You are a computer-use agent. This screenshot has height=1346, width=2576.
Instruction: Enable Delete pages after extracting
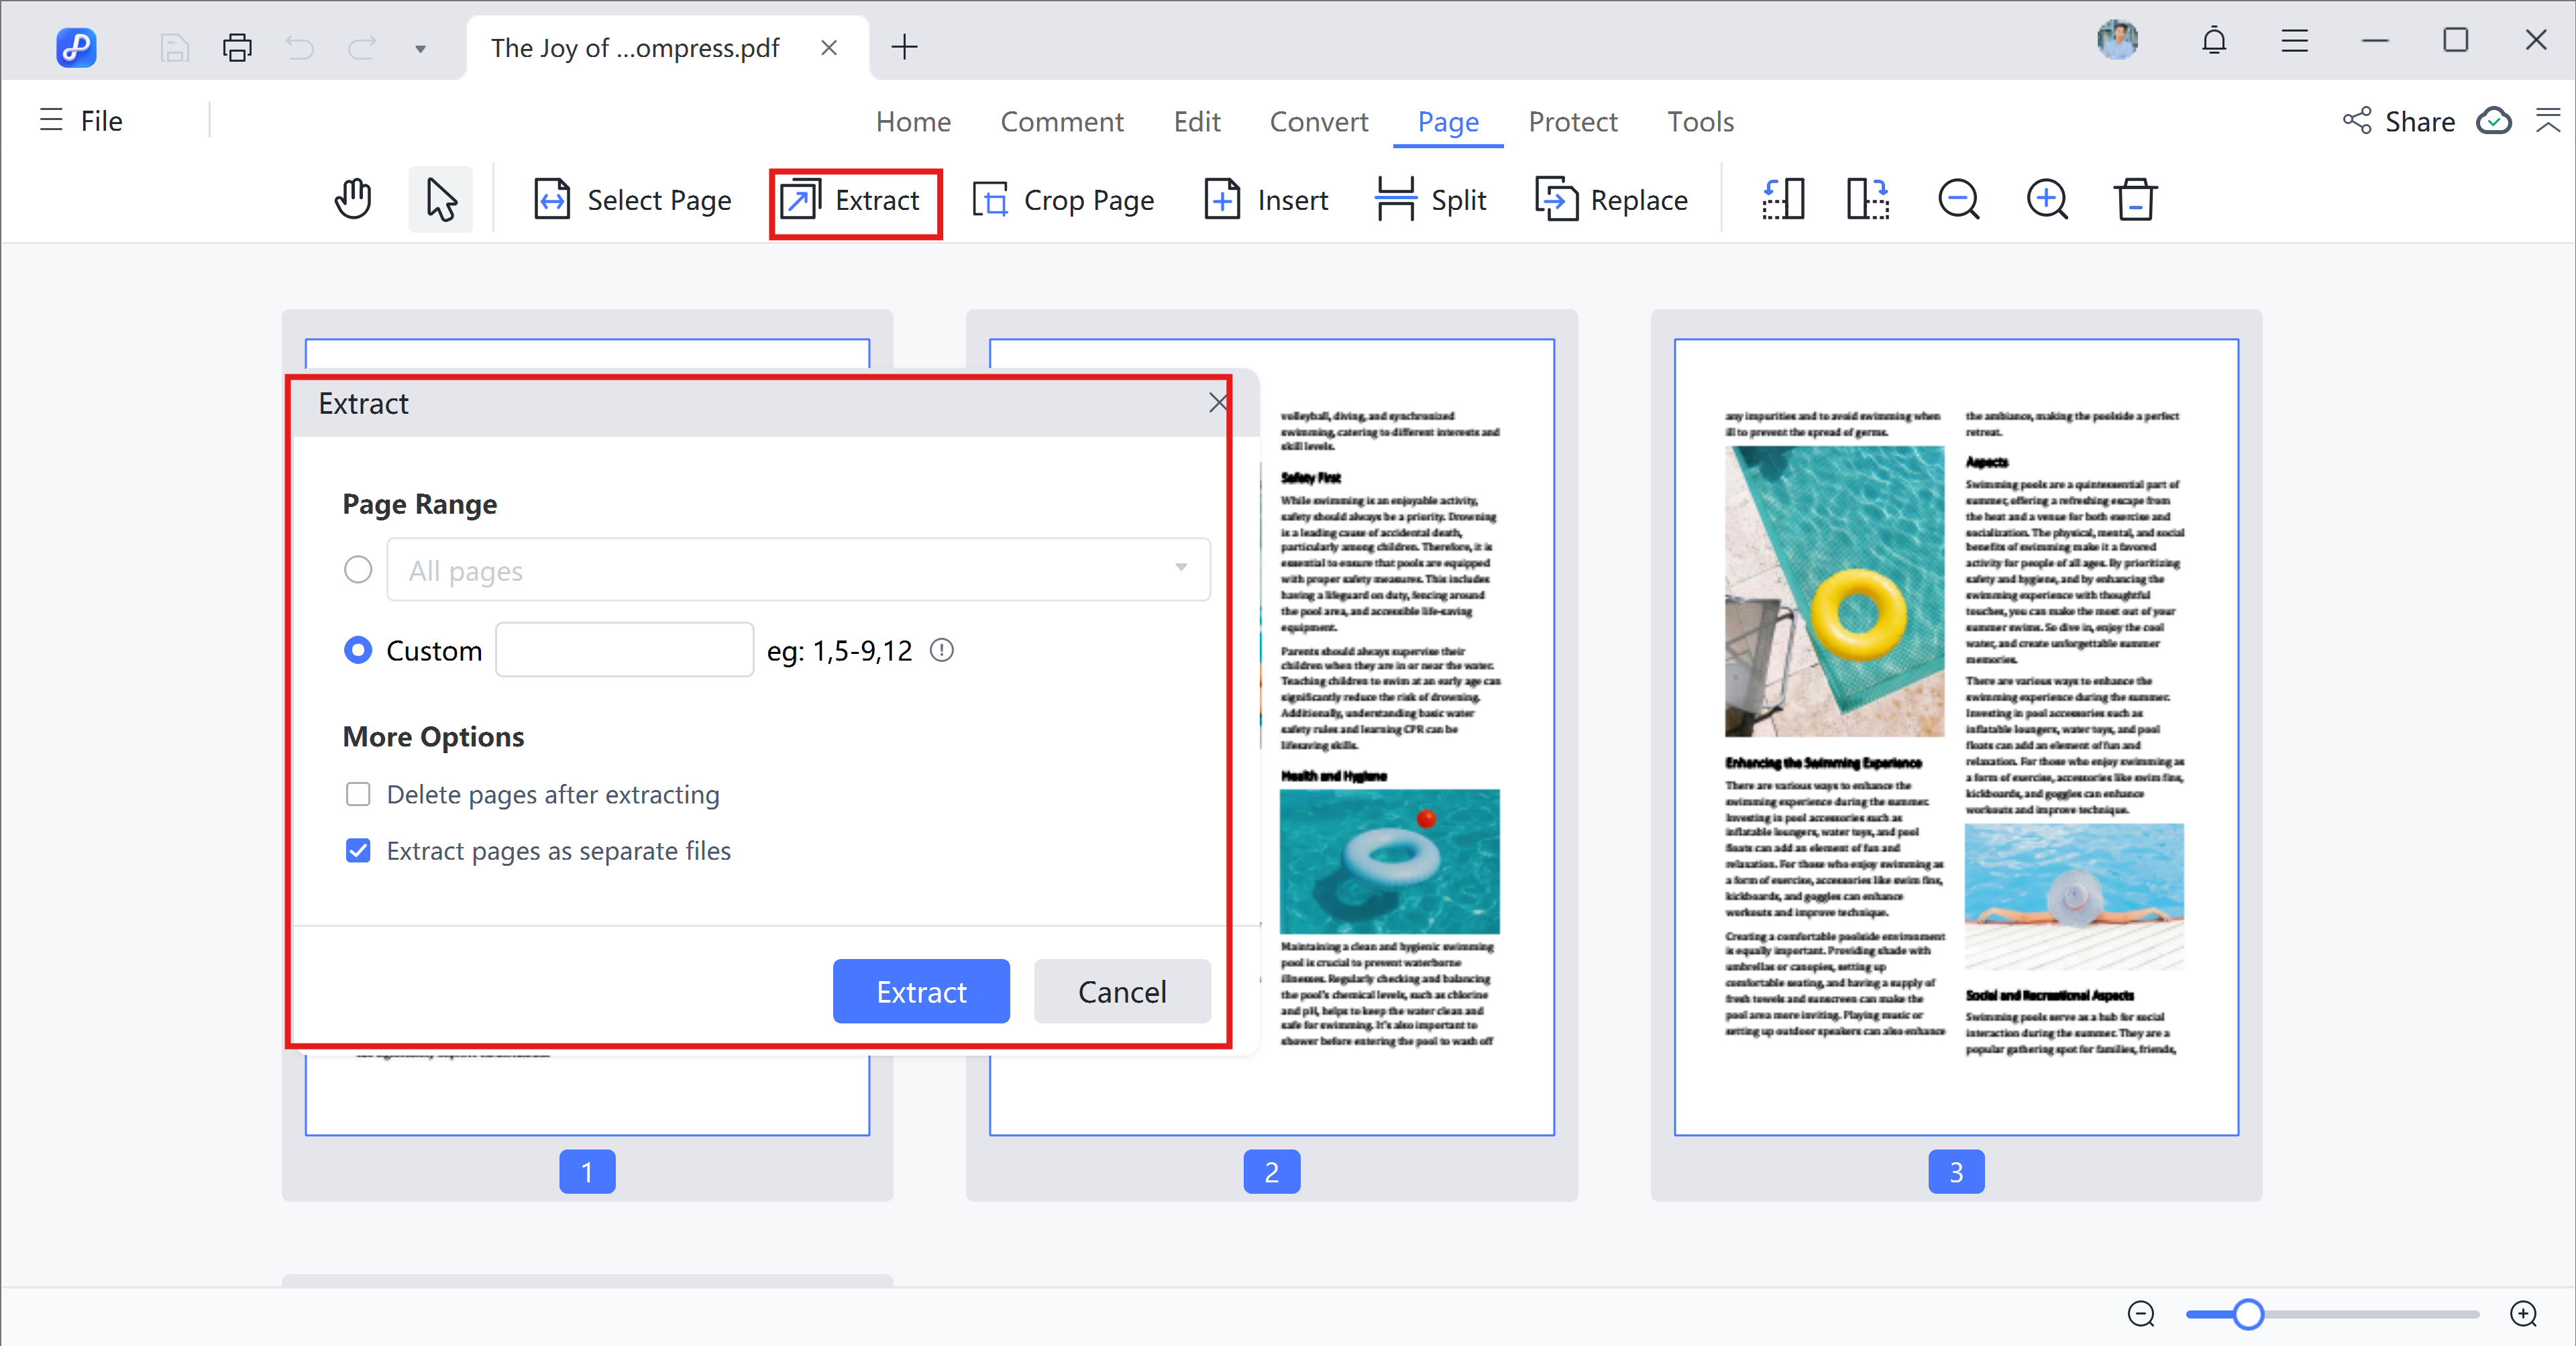(357, 794)
